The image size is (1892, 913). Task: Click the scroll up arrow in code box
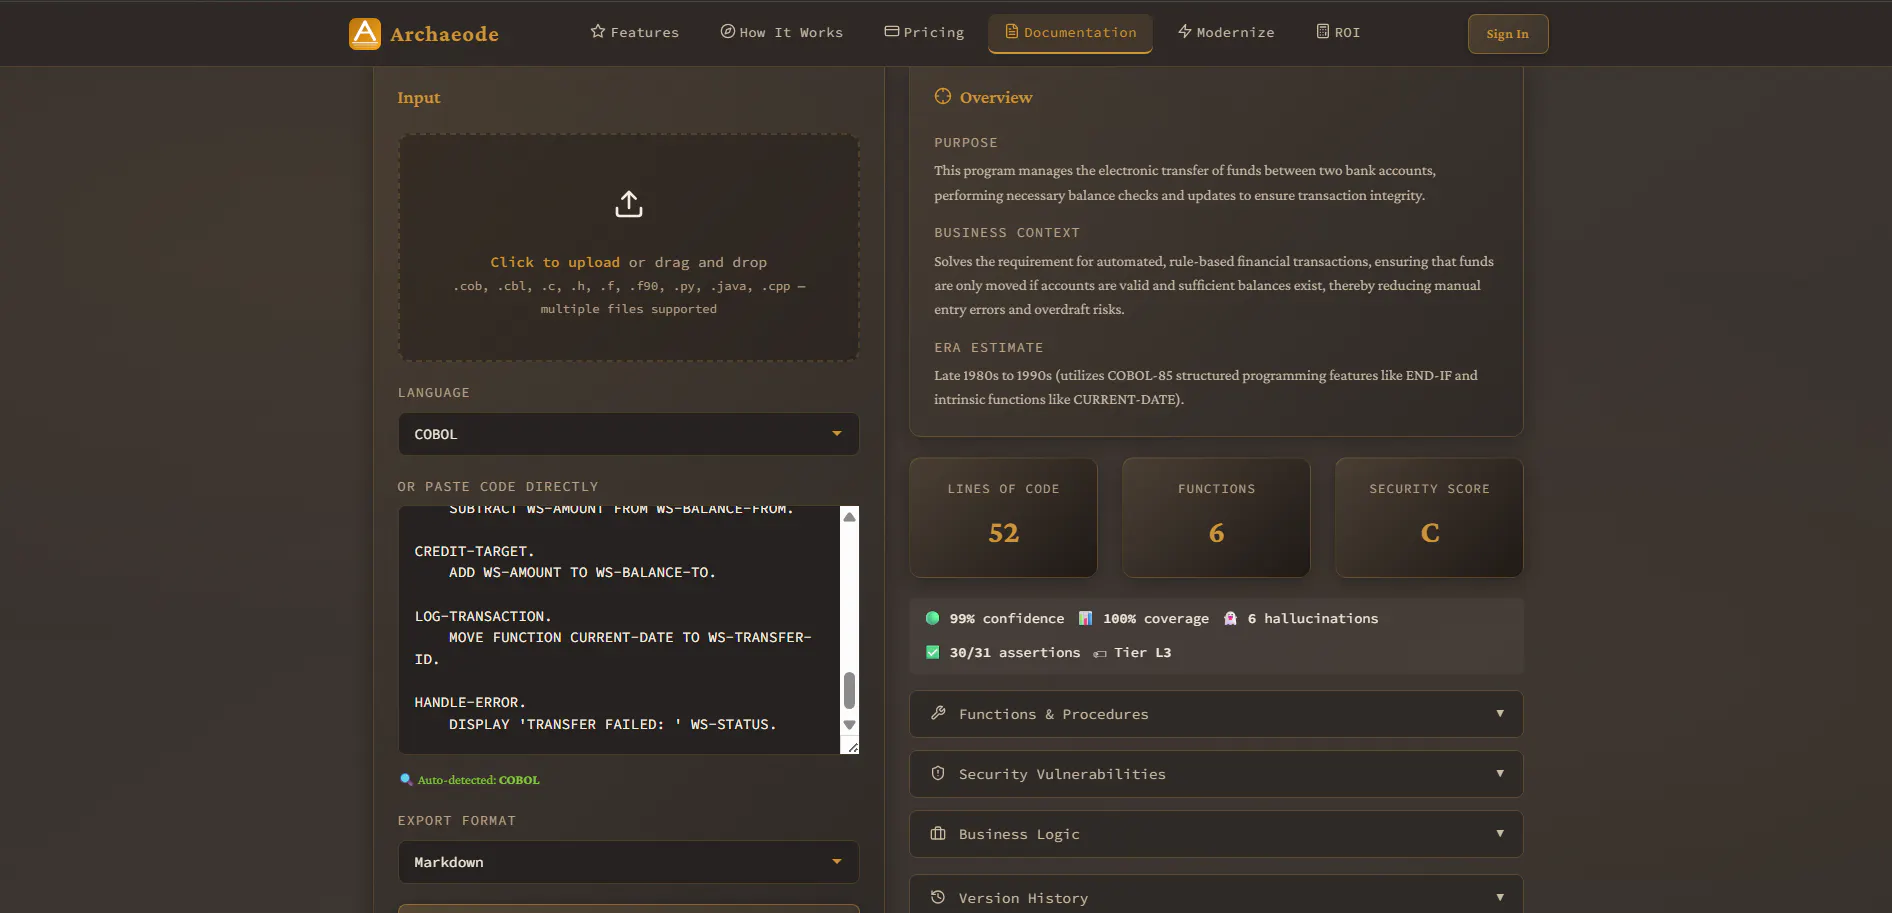[849, 517]
